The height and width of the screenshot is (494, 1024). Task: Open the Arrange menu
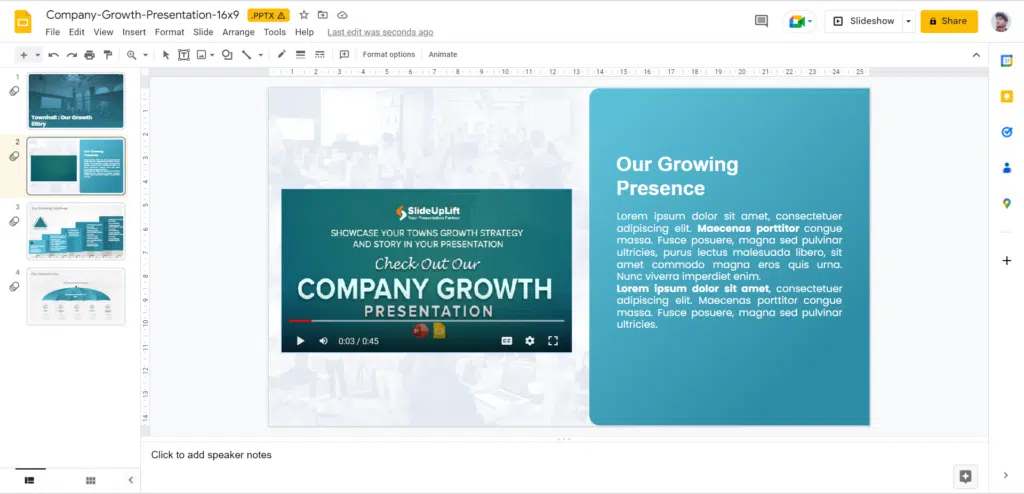(x=238, y=32)
